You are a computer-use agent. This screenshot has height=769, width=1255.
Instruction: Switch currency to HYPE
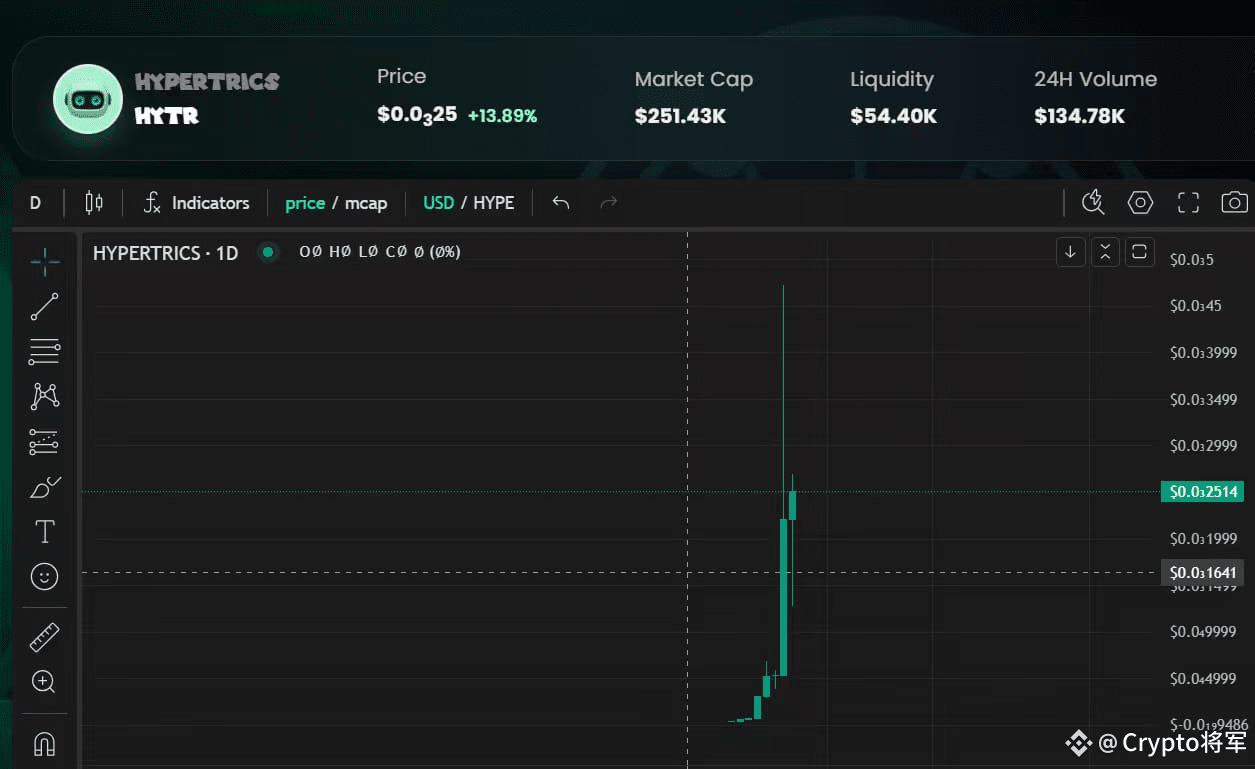494,203
